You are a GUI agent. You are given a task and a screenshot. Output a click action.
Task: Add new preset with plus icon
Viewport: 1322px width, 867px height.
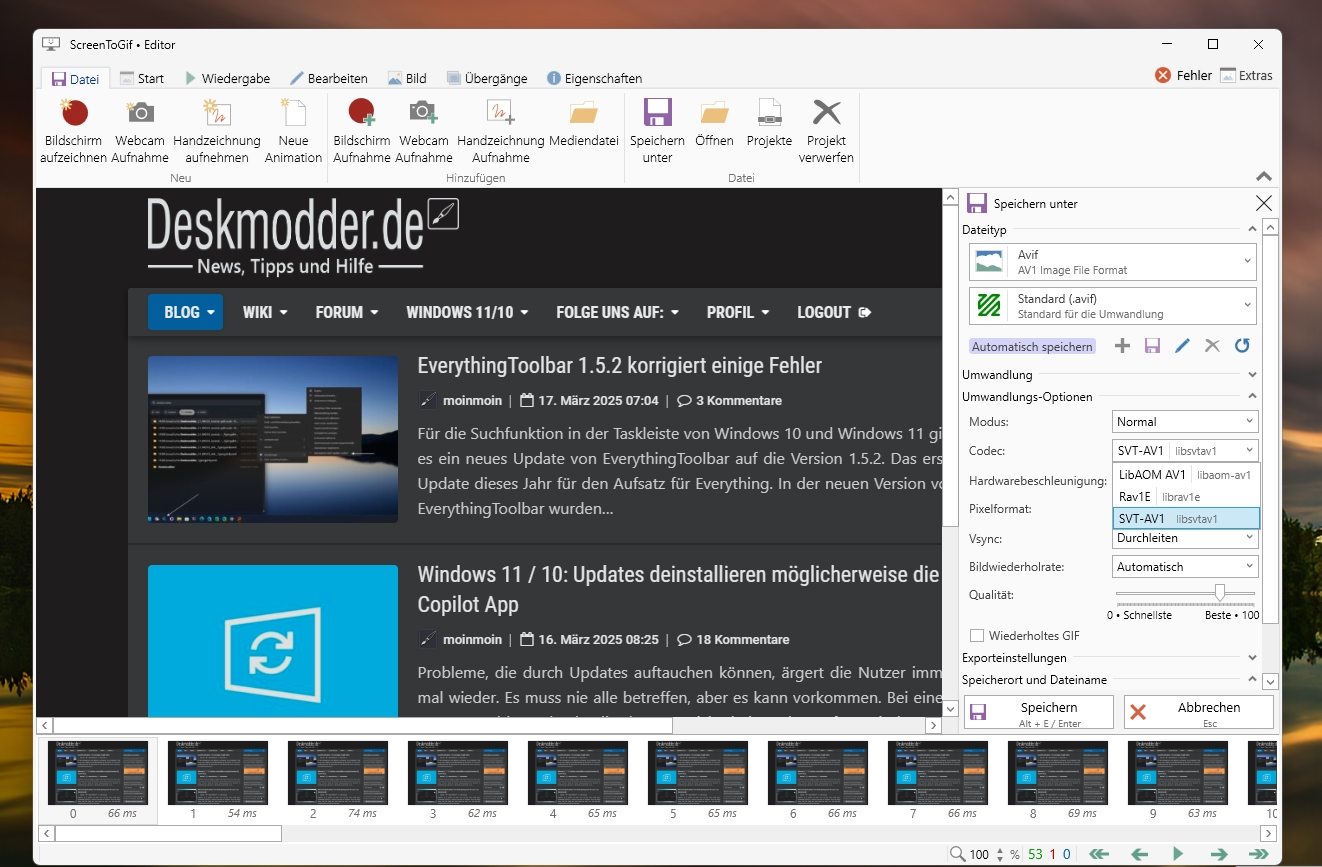pos(1122,346)
